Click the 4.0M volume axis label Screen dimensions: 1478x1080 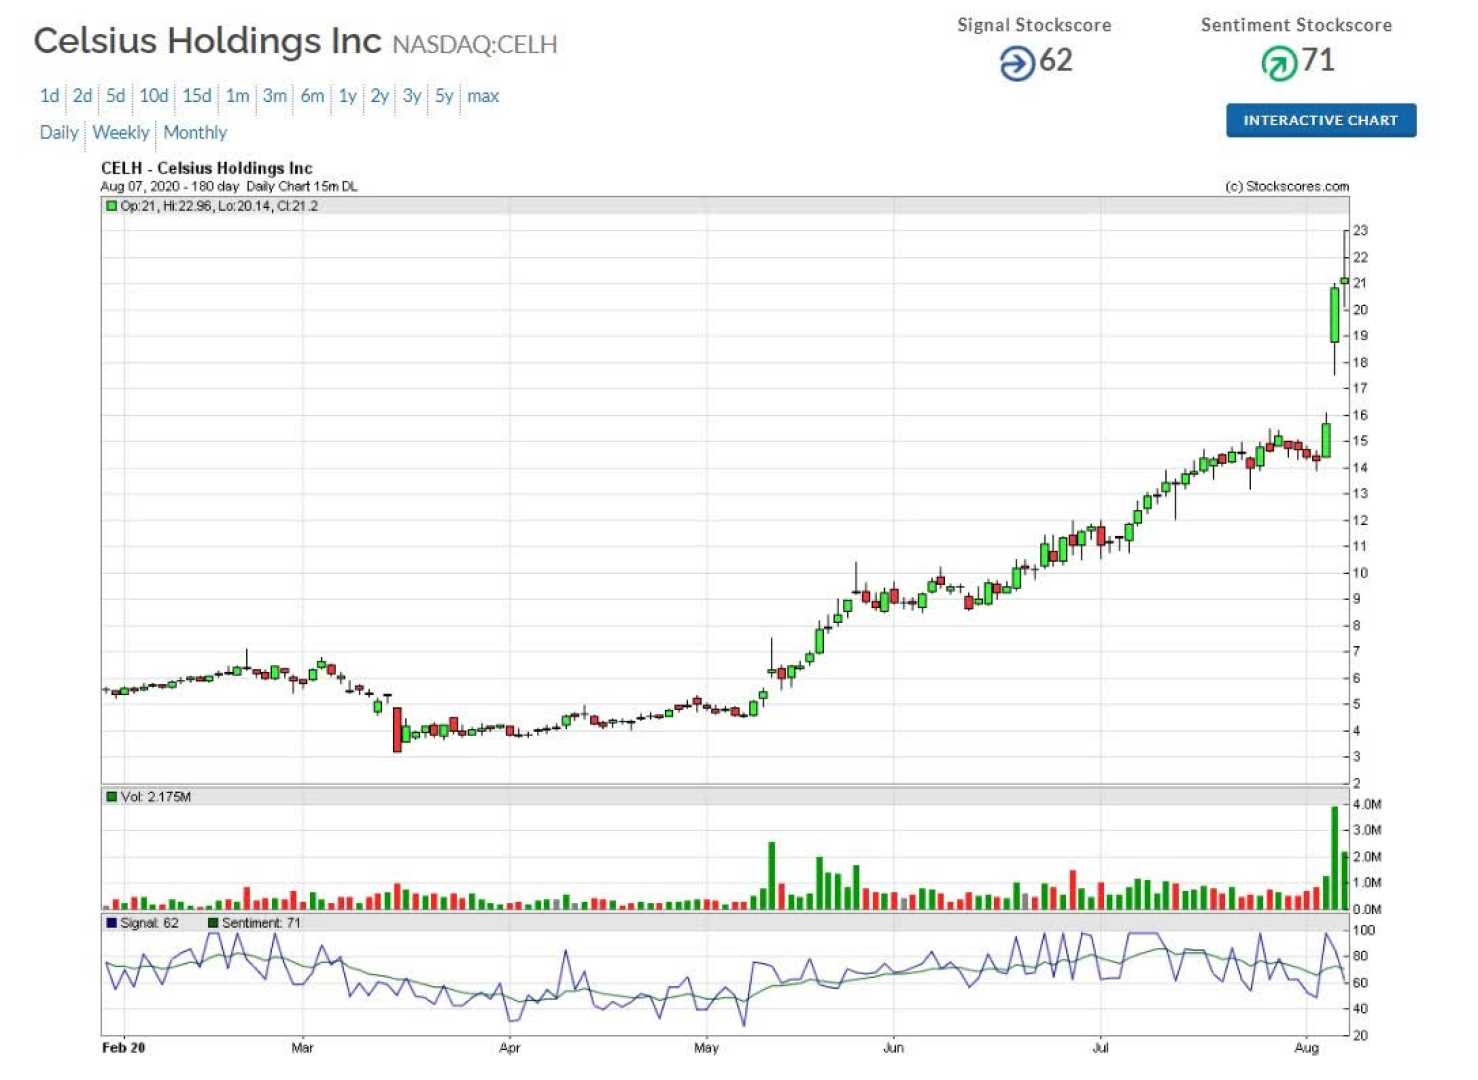coord(1367,804)
